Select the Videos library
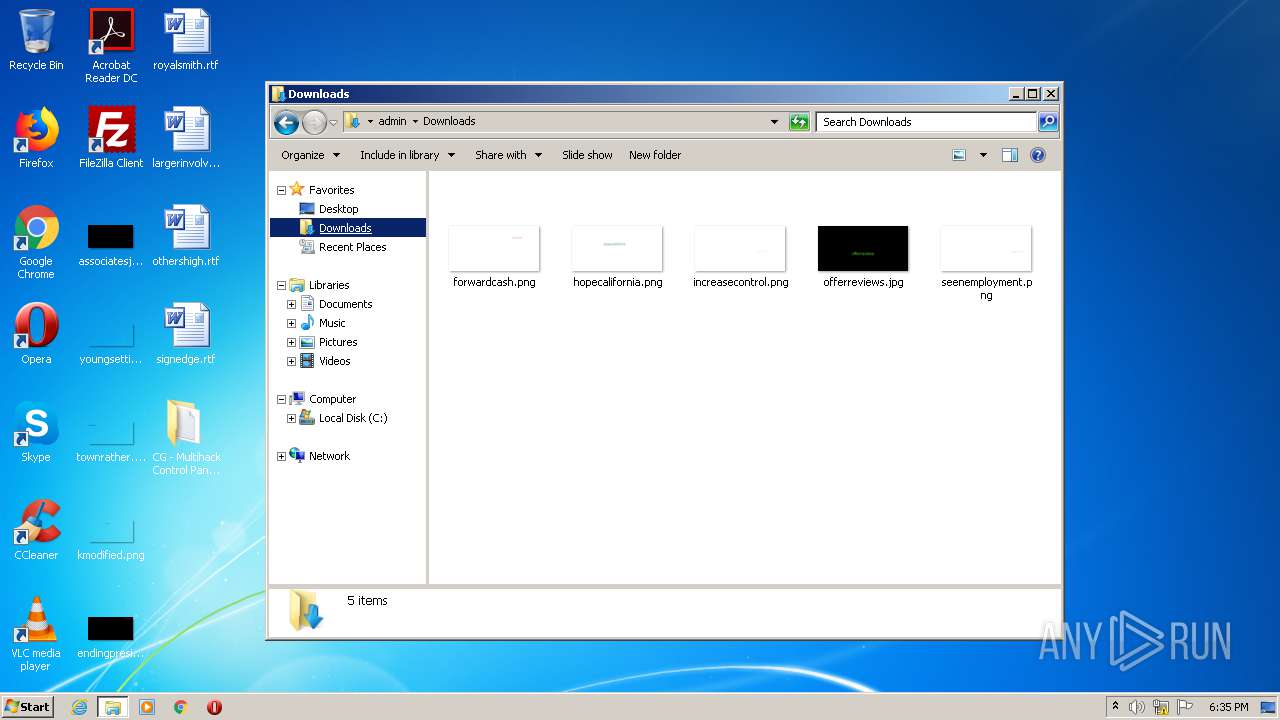The image size is (1280, 720). tap(334, 361)
